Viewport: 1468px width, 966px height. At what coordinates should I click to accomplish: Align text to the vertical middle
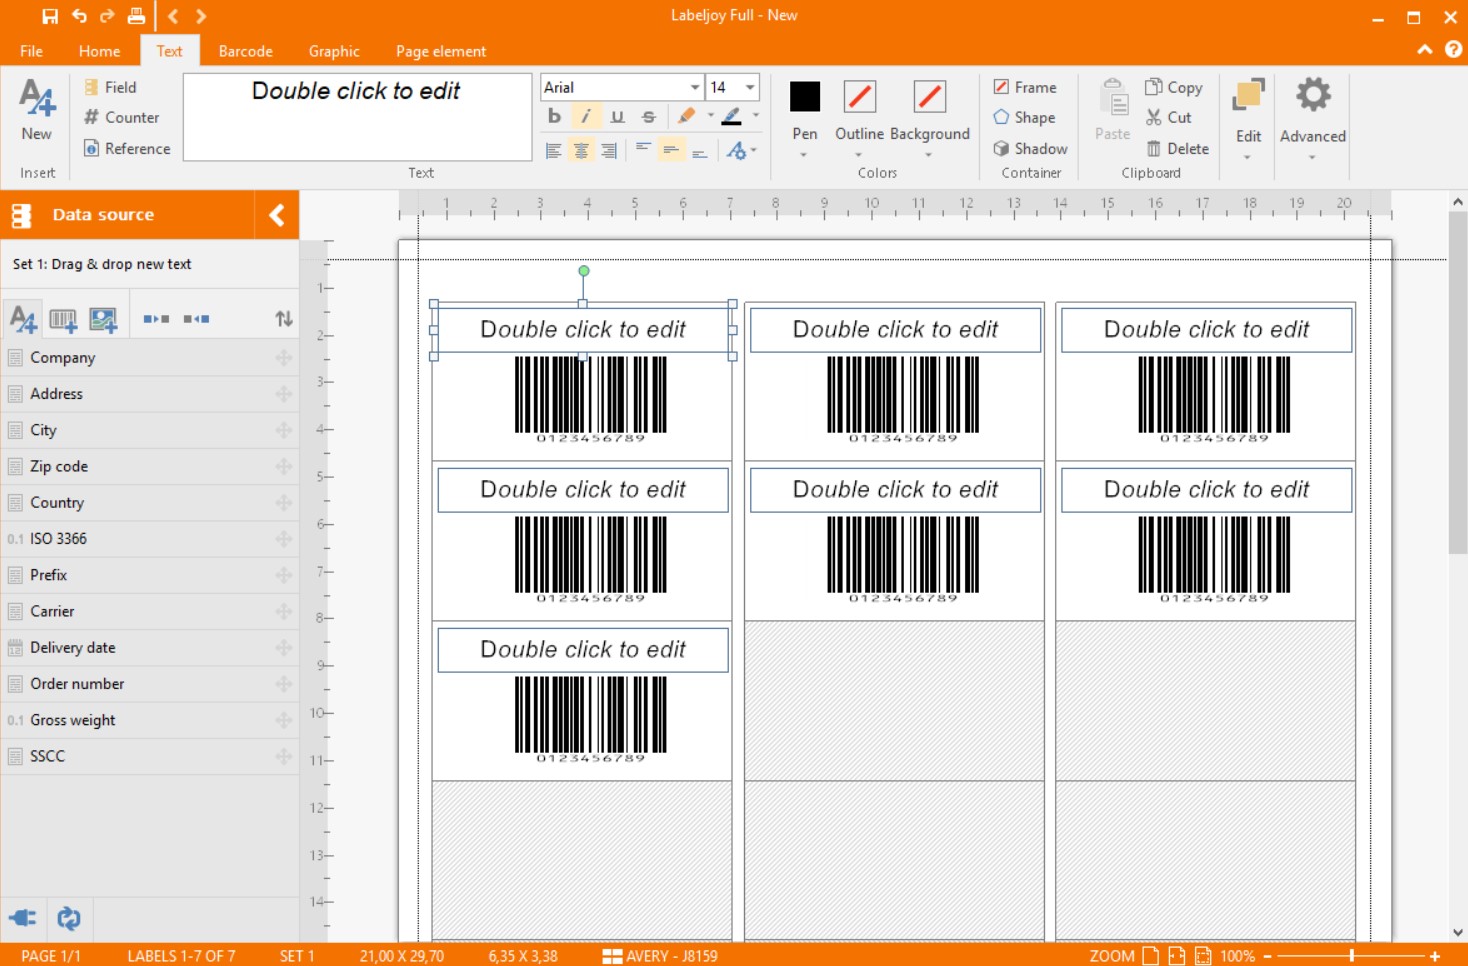pyautogui.click(x=671, y=151)
